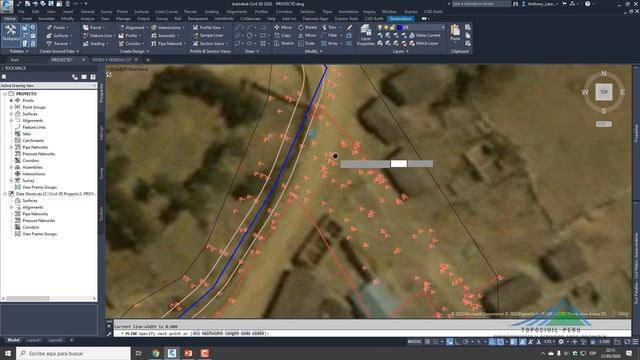This screenshot has width=640, height=360.
Task: Click the command line input field
Action: 371,333
